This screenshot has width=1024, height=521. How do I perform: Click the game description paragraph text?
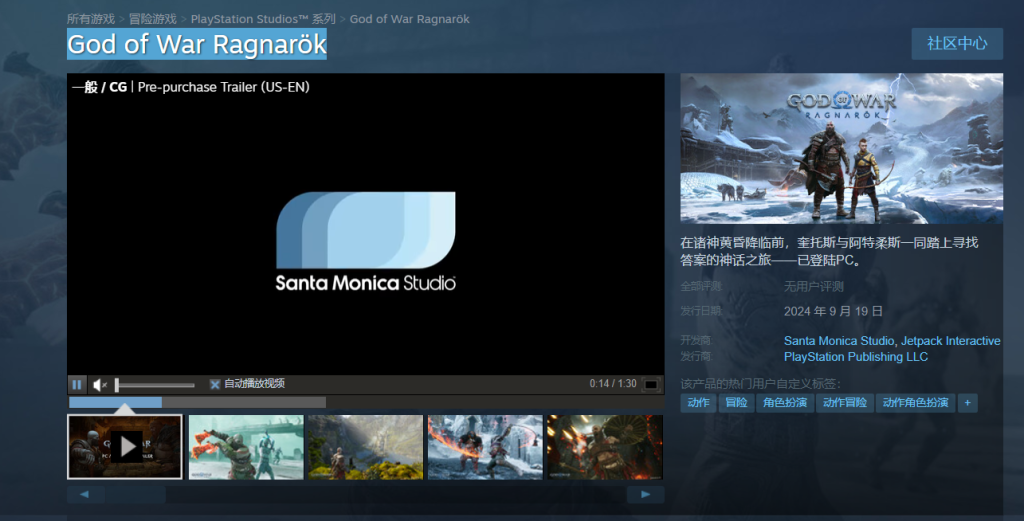tap(829, 251)
